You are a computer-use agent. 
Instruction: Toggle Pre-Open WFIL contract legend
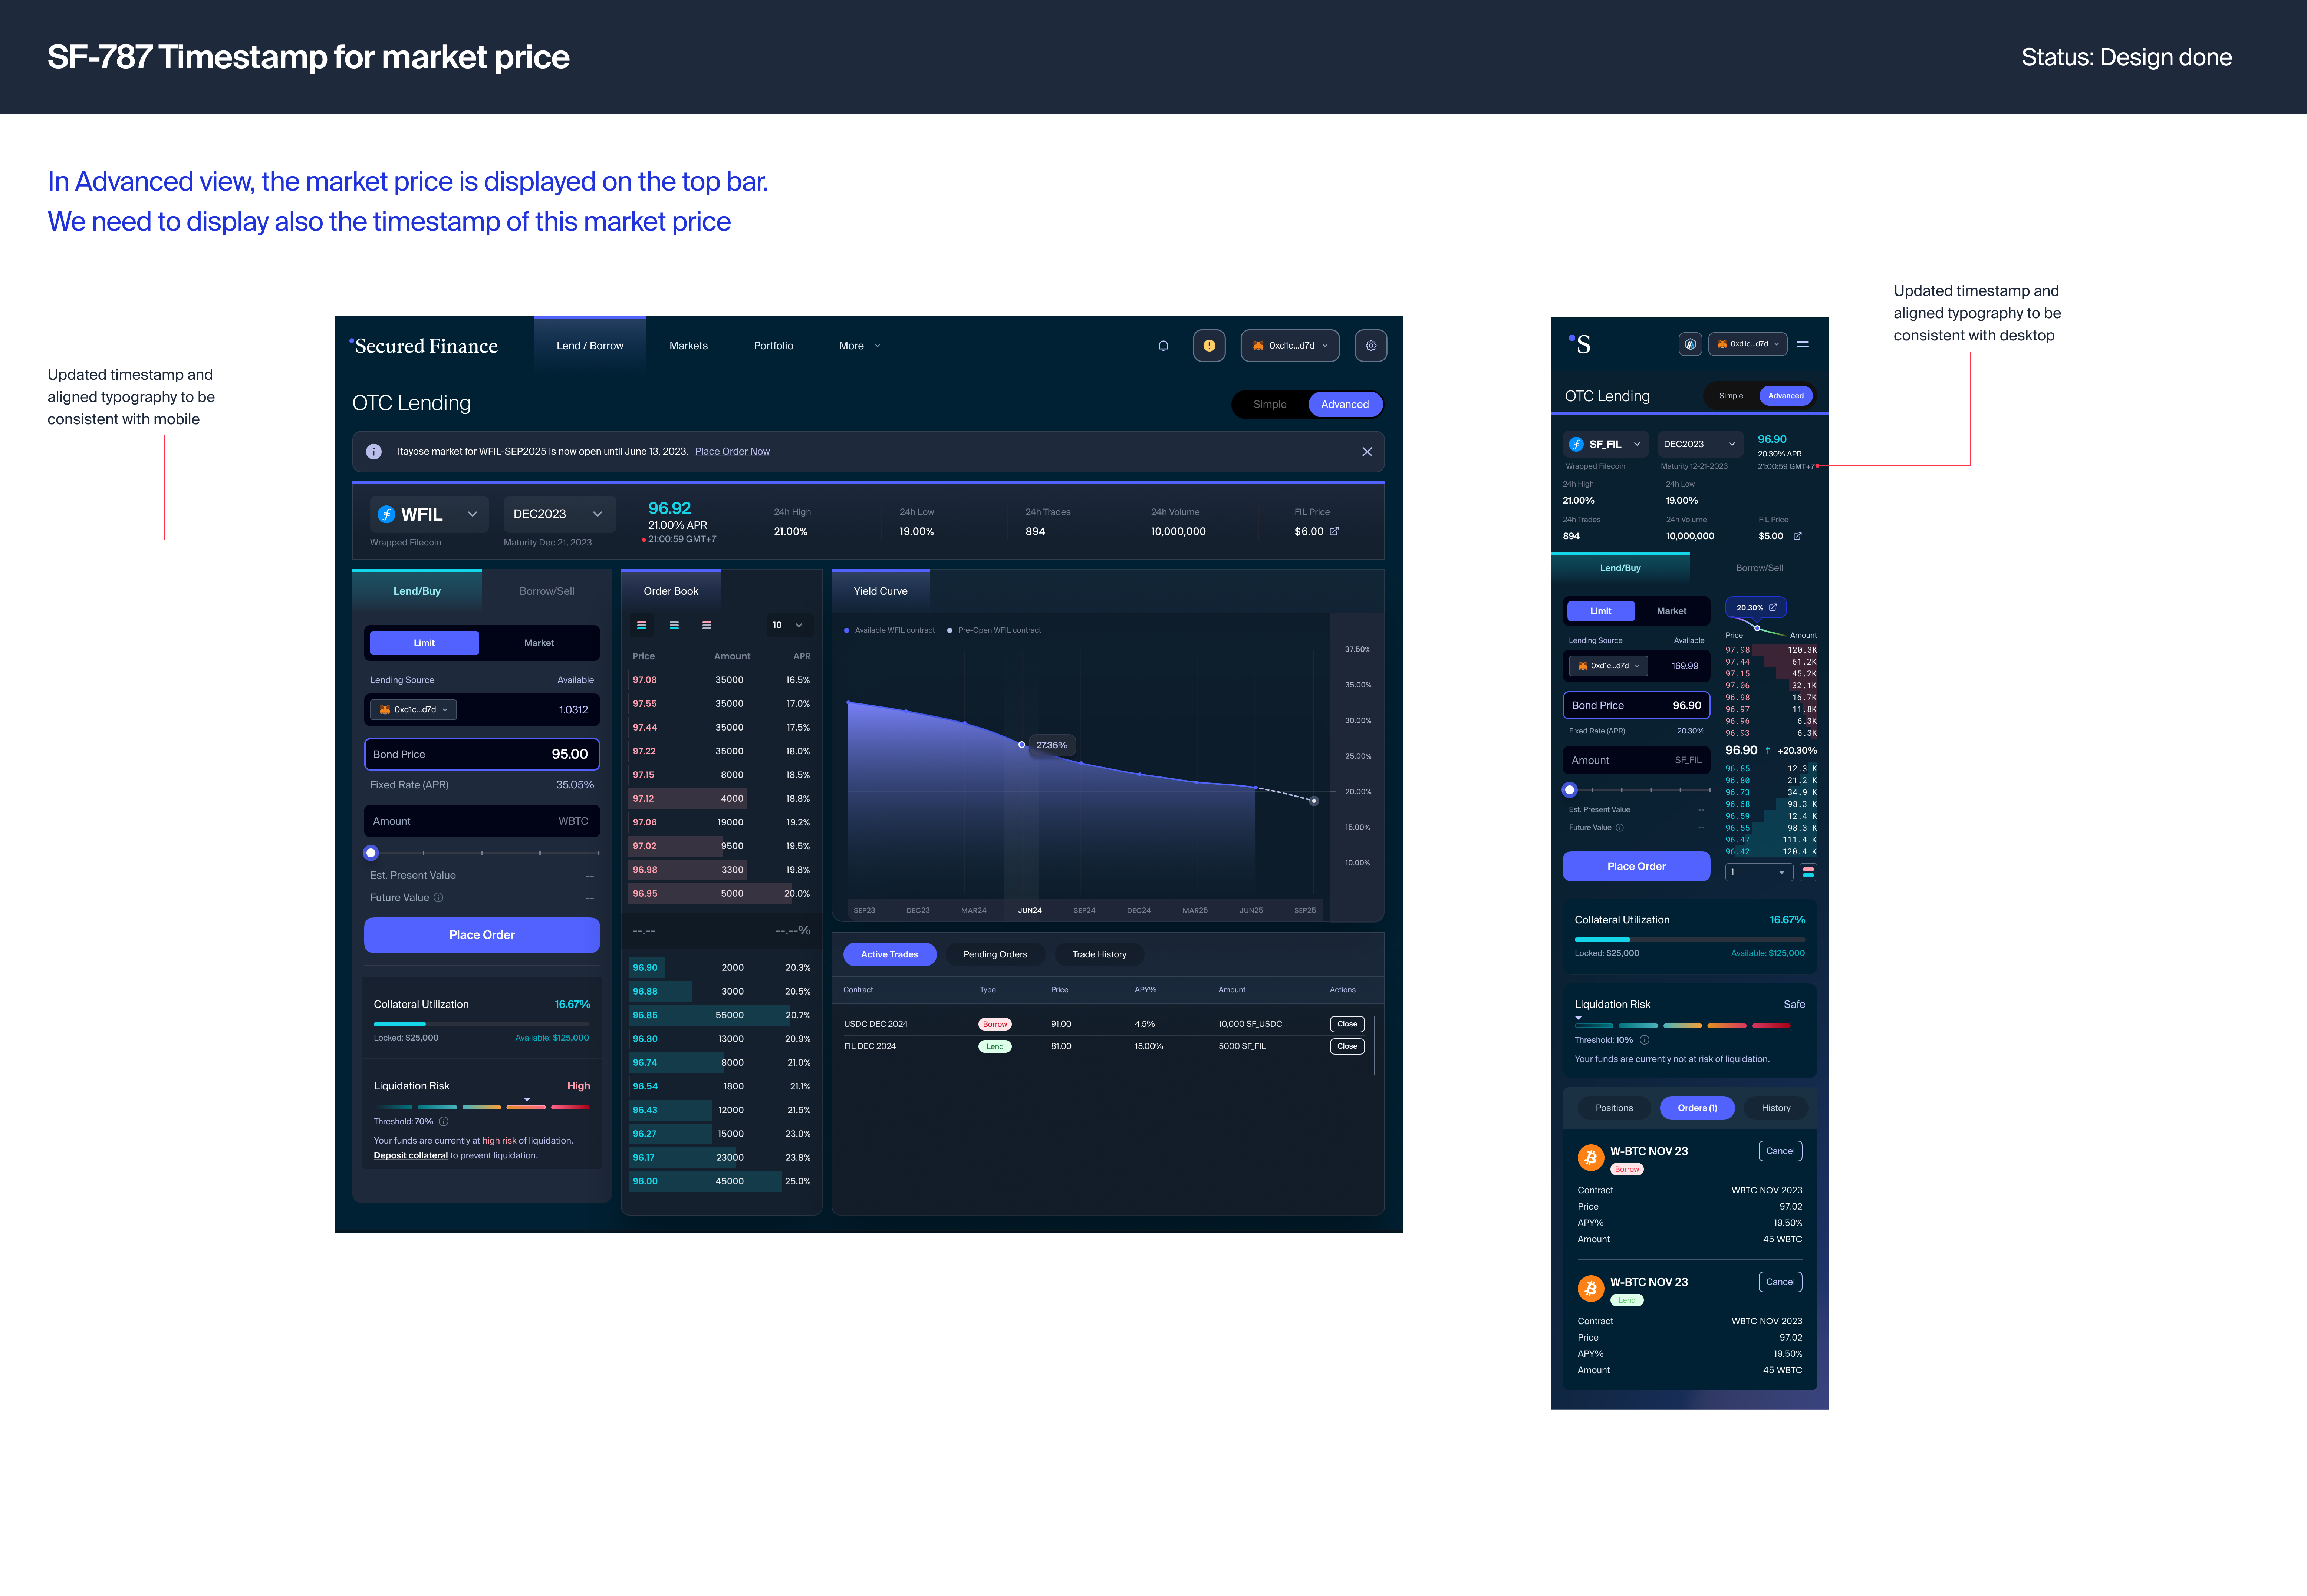[994, 630]
